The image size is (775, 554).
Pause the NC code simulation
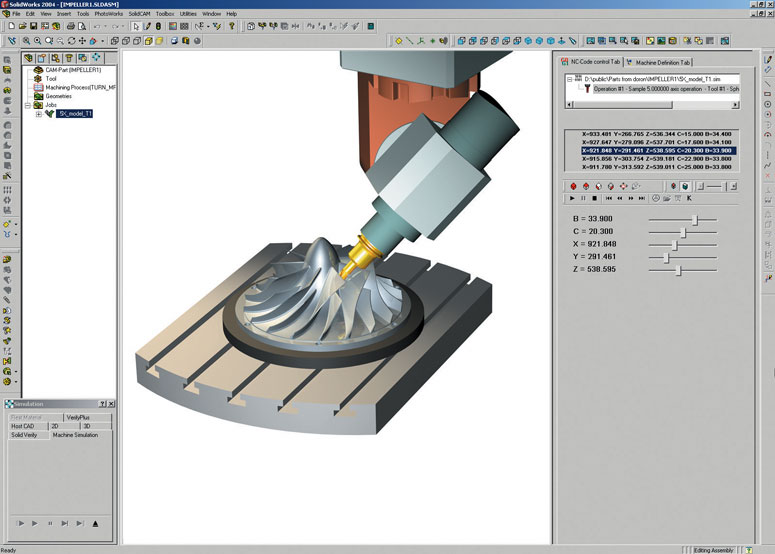click(583, 198)
